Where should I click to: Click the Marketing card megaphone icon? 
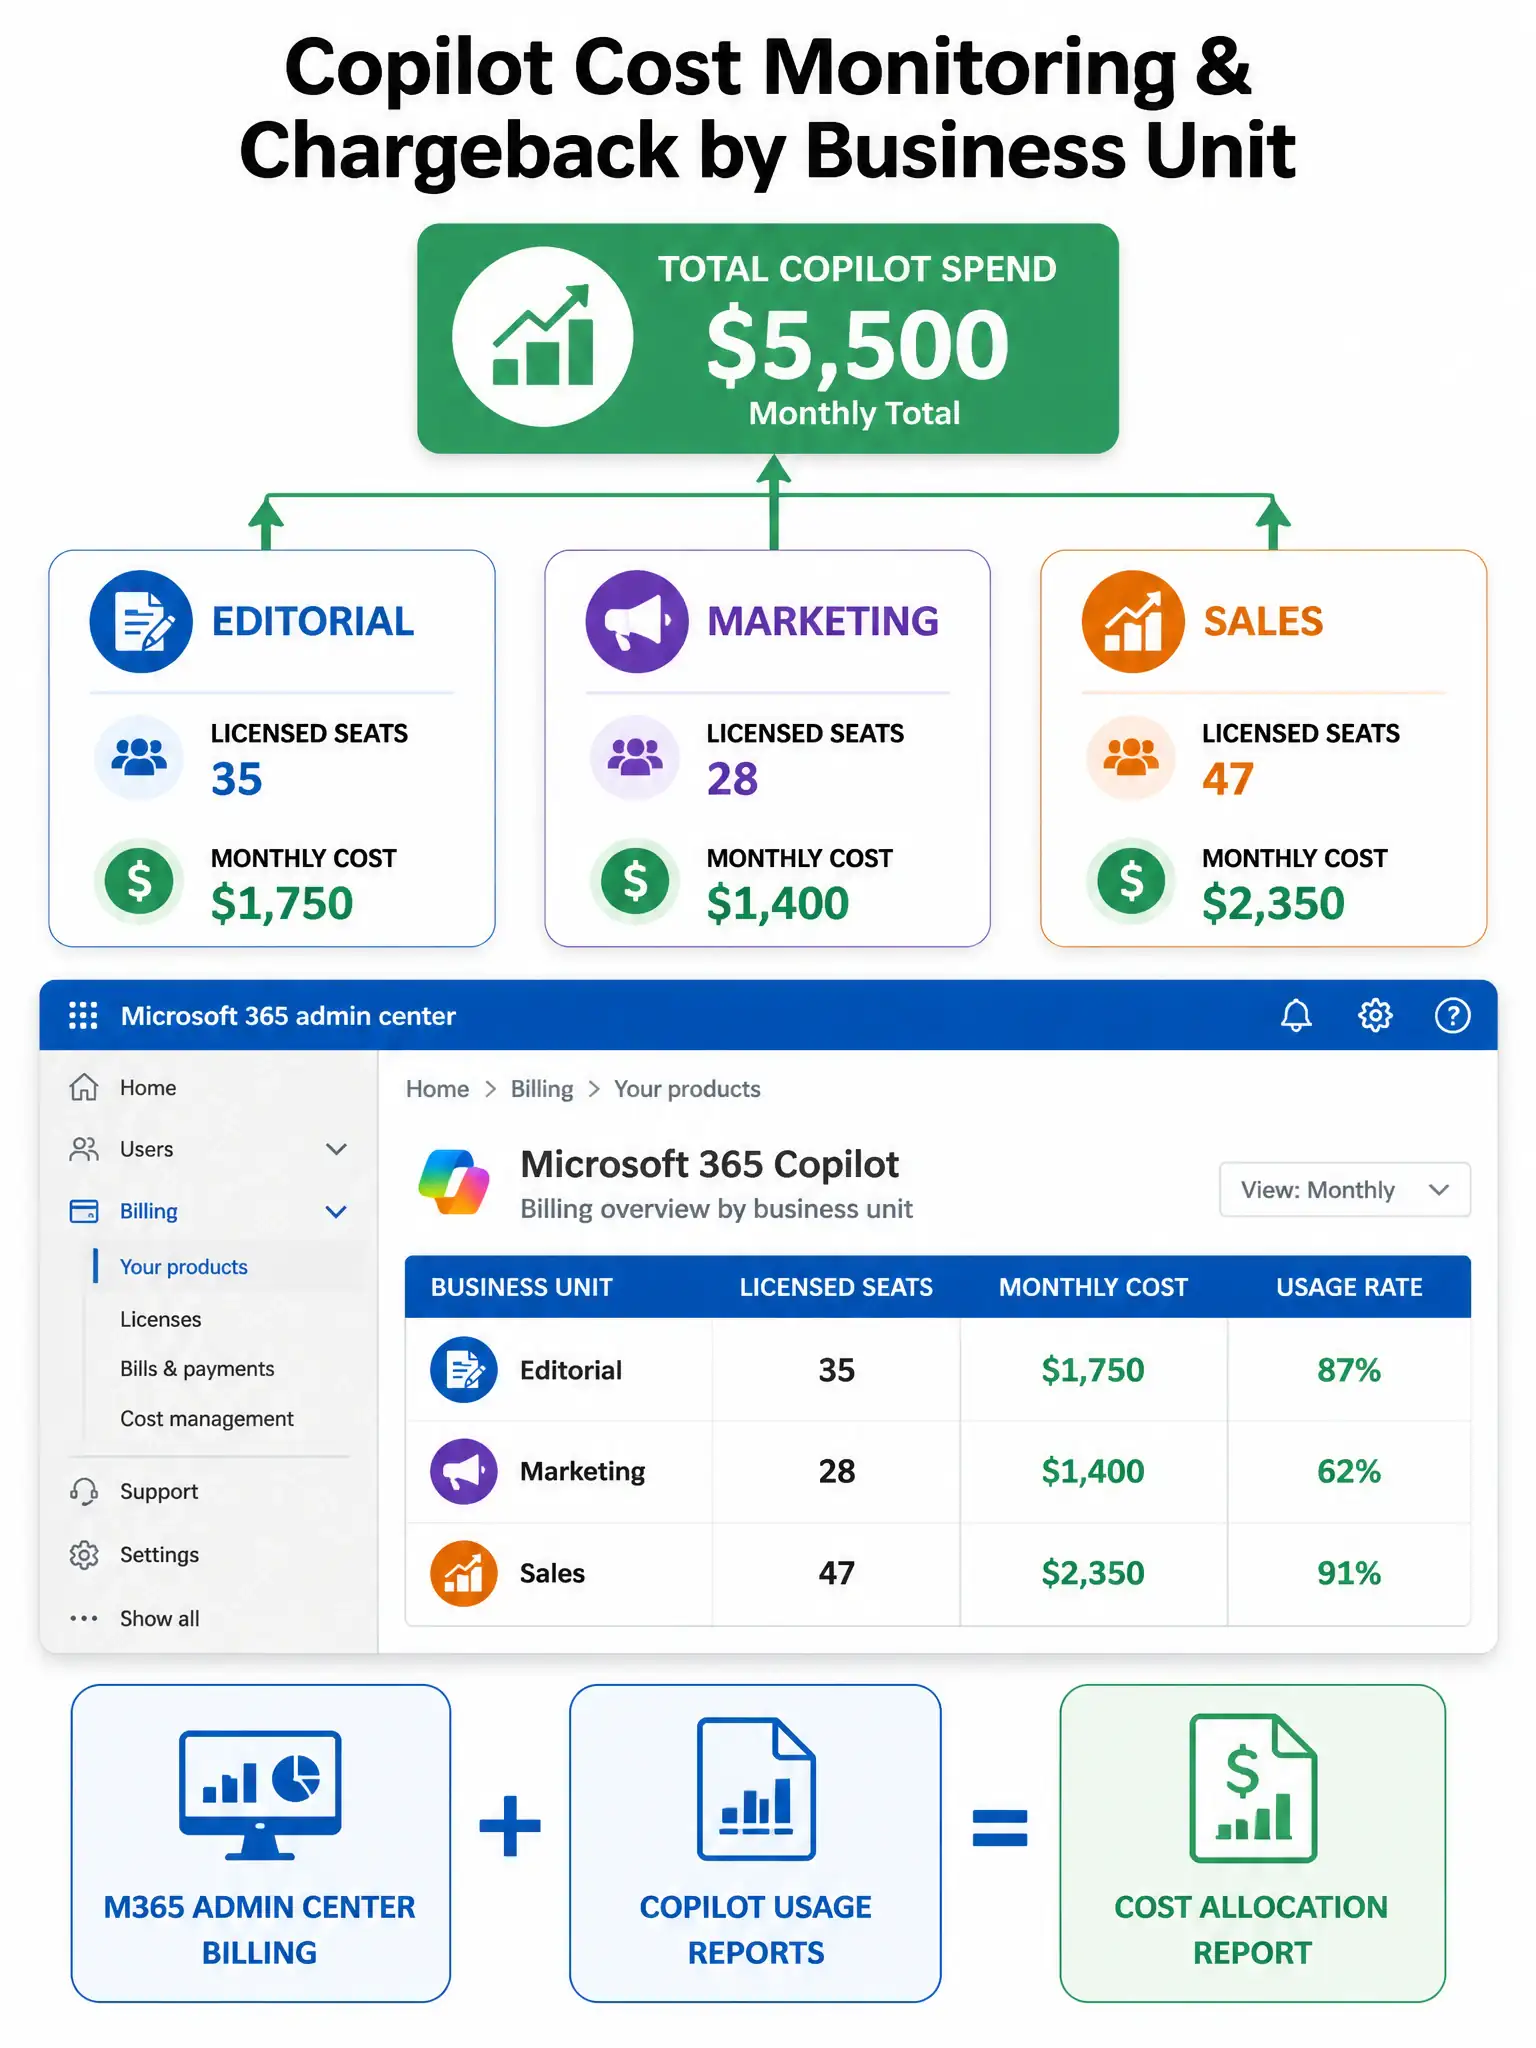click(x=637, y=621)
